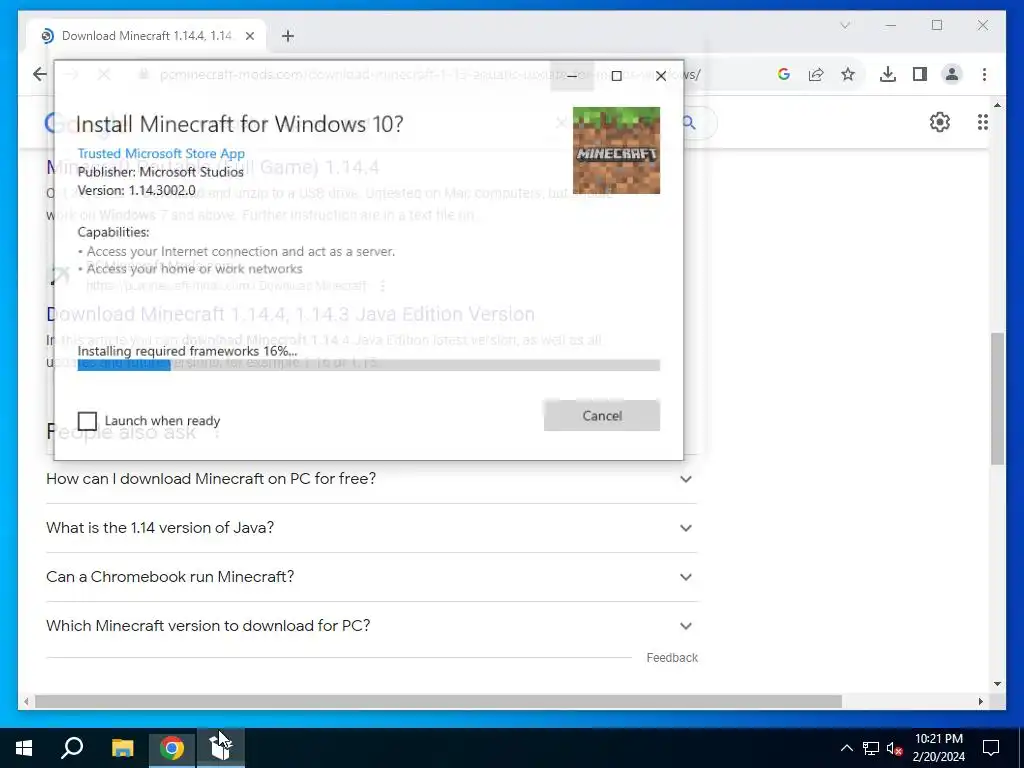Expand Can a Chromebook run Minecraft question
The image size is (1024, 768).
coord(371,577)
